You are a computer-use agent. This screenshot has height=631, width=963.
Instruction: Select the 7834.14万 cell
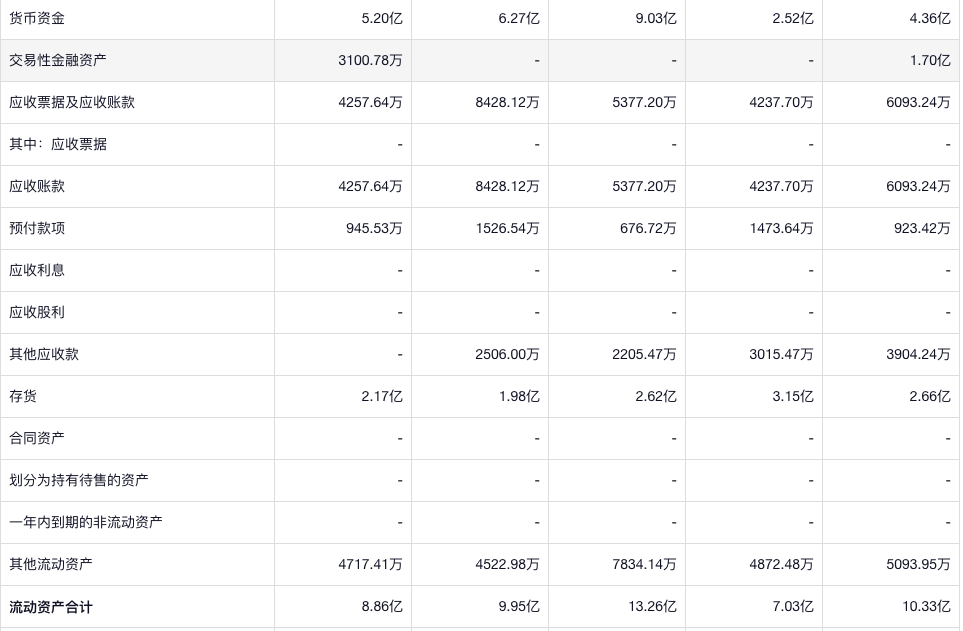[644, 564]
